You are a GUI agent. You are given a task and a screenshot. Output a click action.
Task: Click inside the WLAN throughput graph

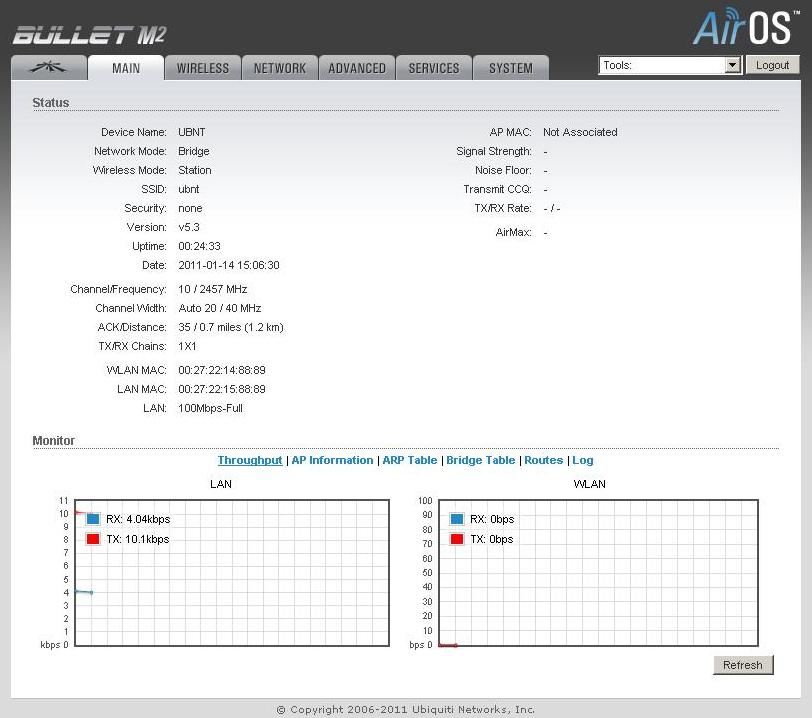click(598, 573)
